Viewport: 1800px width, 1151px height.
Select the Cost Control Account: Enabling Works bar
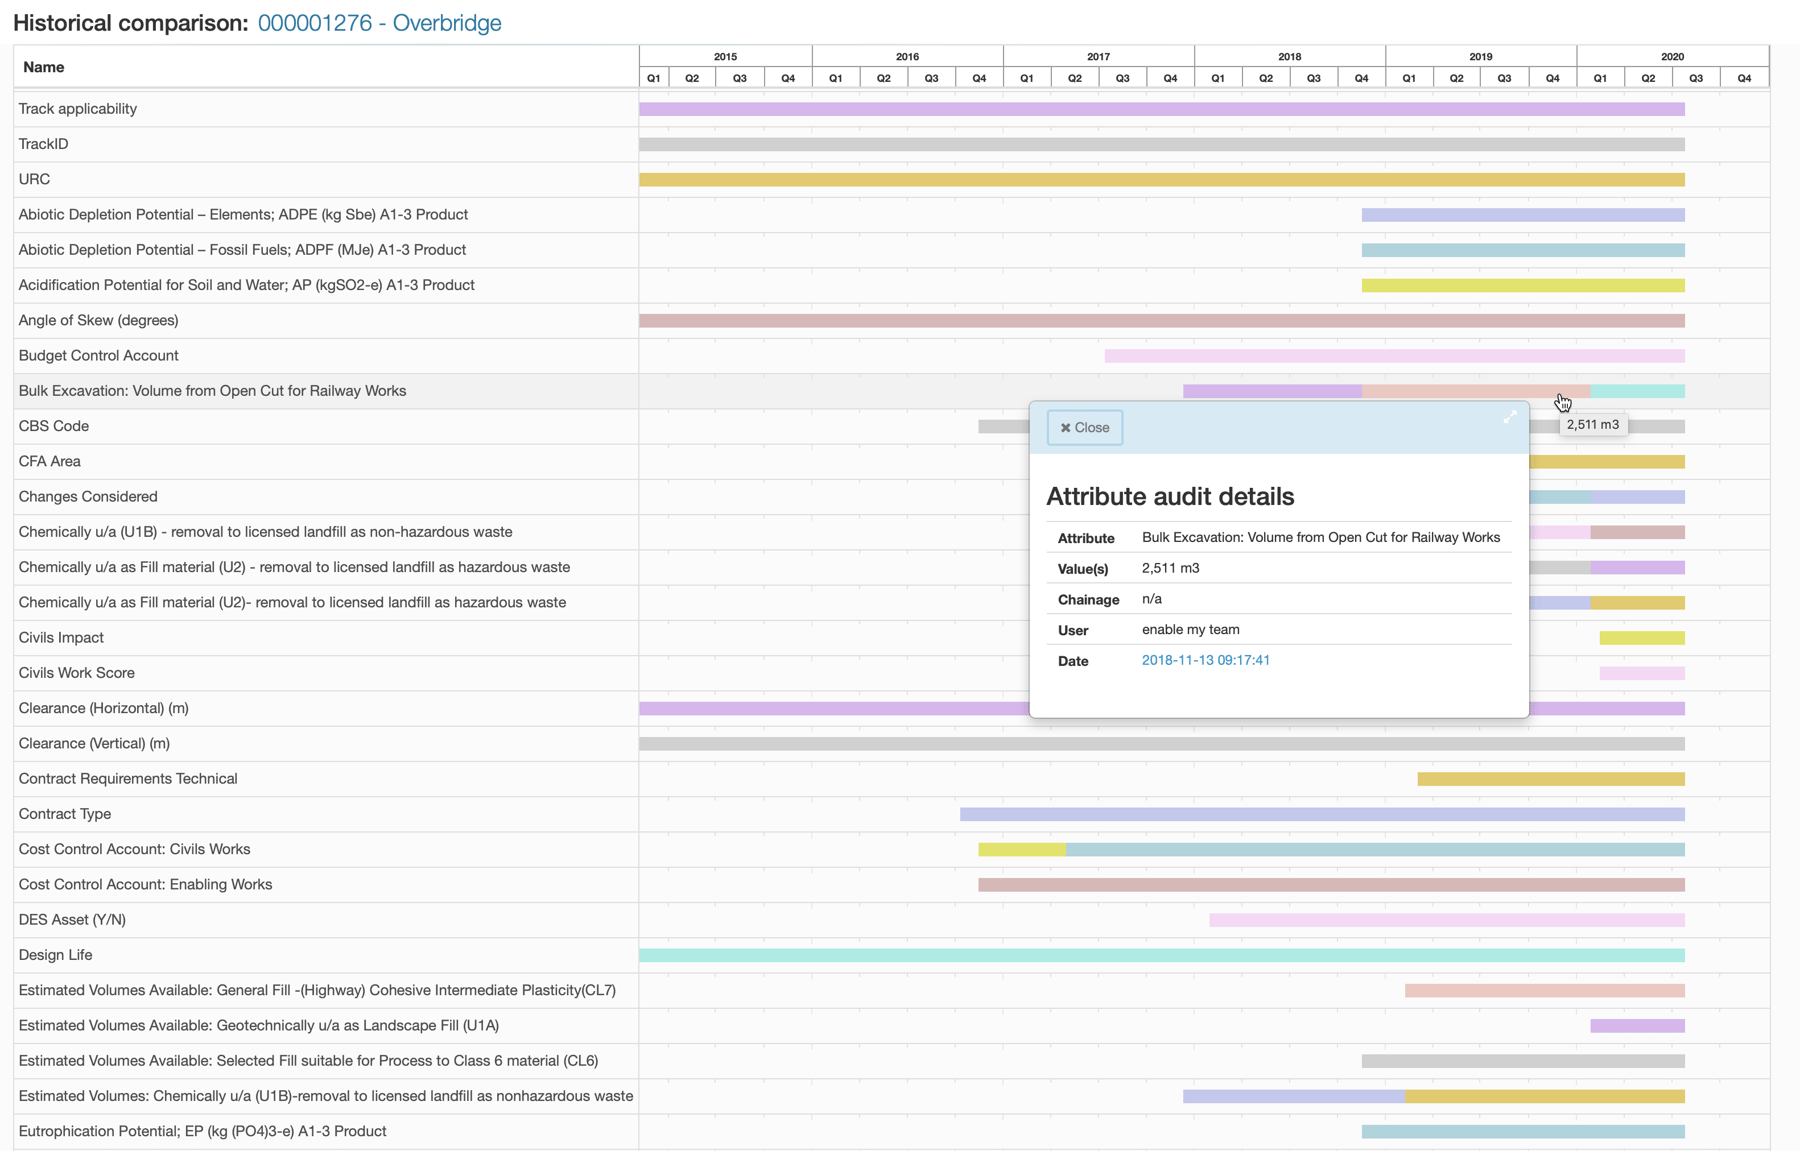click(1331, 885)
